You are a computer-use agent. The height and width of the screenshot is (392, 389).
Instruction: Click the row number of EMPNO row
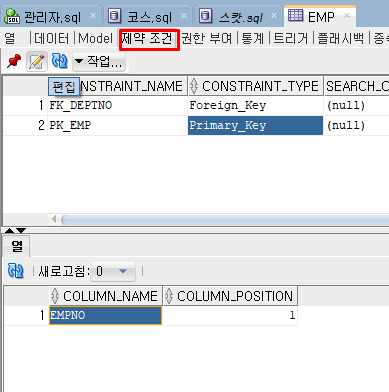27,315
